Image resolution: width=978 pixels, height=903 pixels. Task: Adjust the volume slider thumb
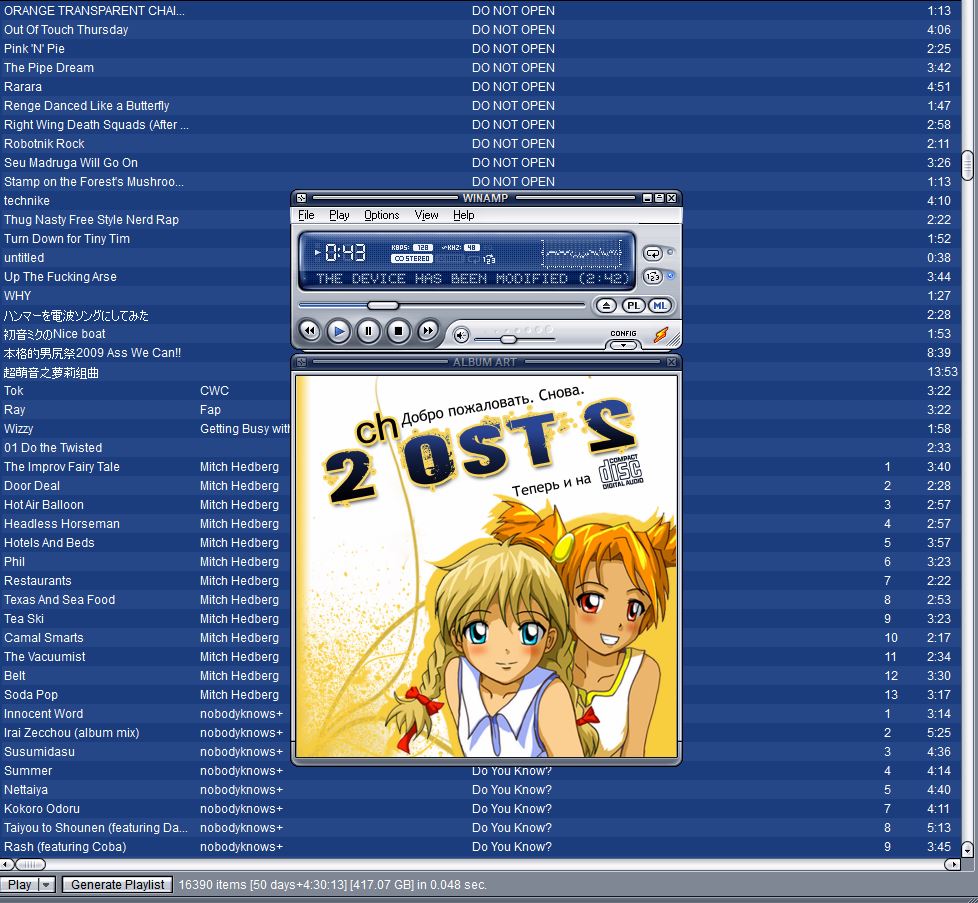pyautogui.click(x=508, y=339)
